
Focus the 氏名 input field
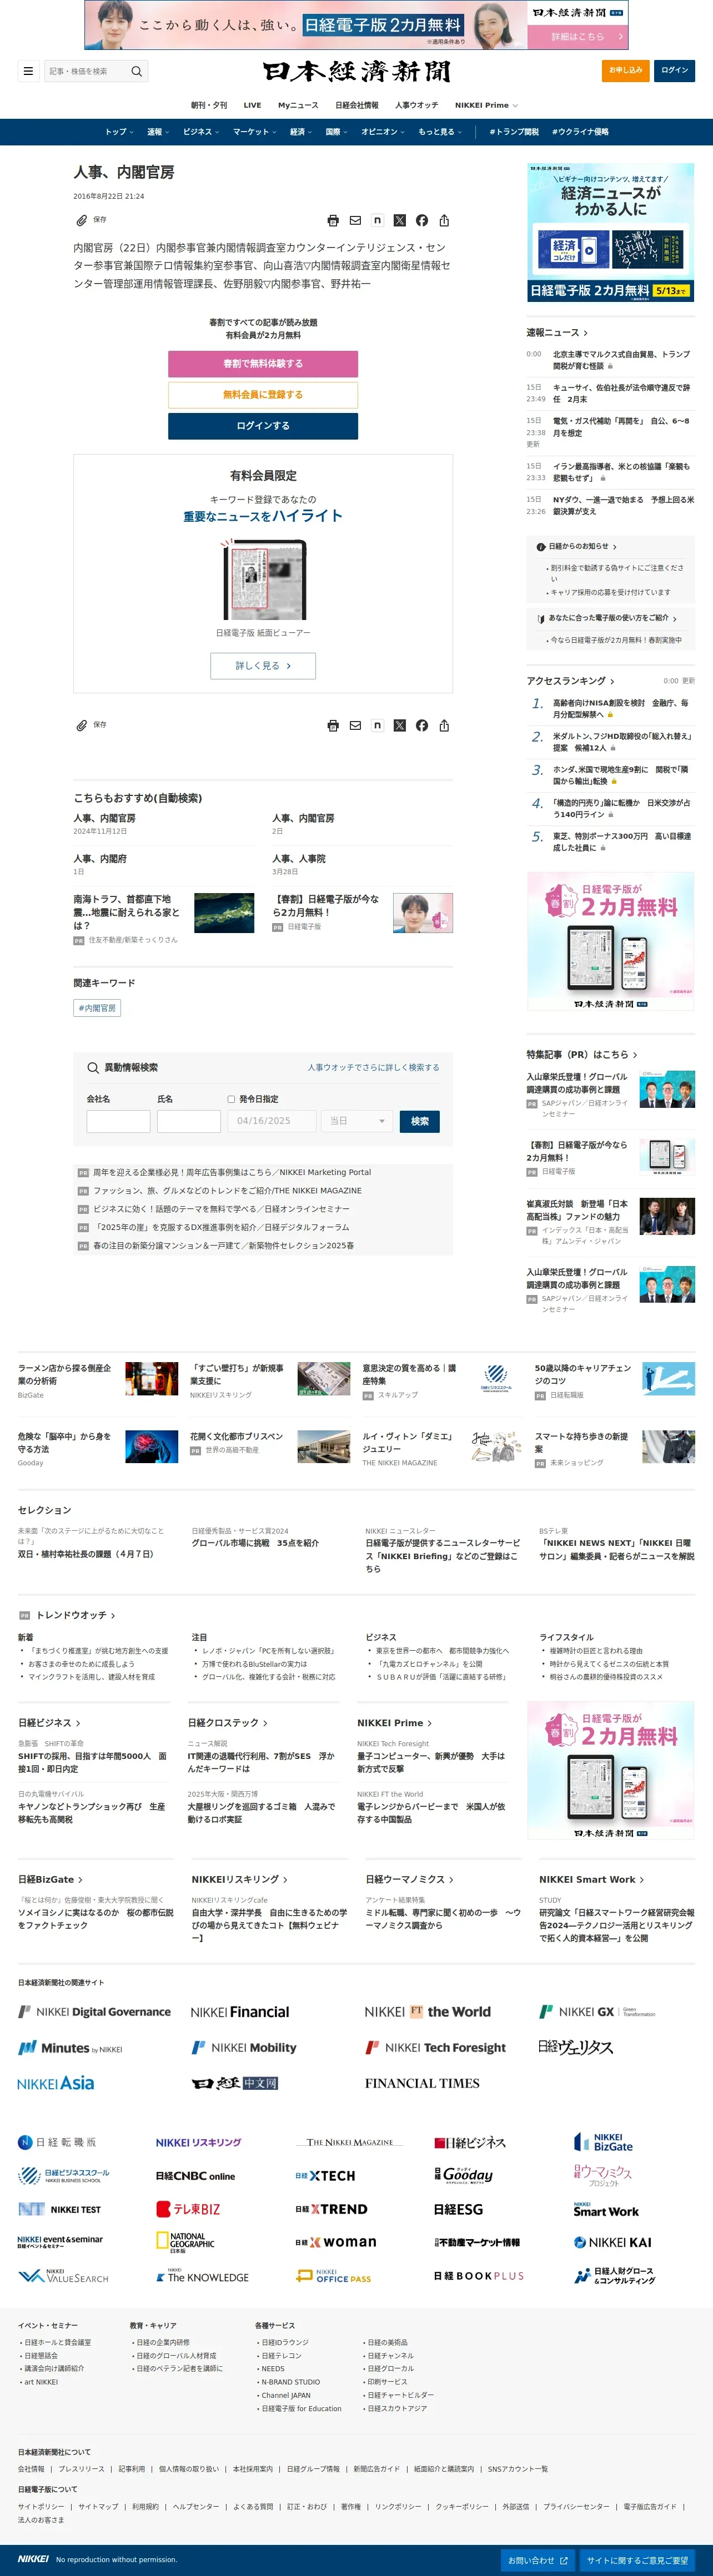click(189, 1121)
